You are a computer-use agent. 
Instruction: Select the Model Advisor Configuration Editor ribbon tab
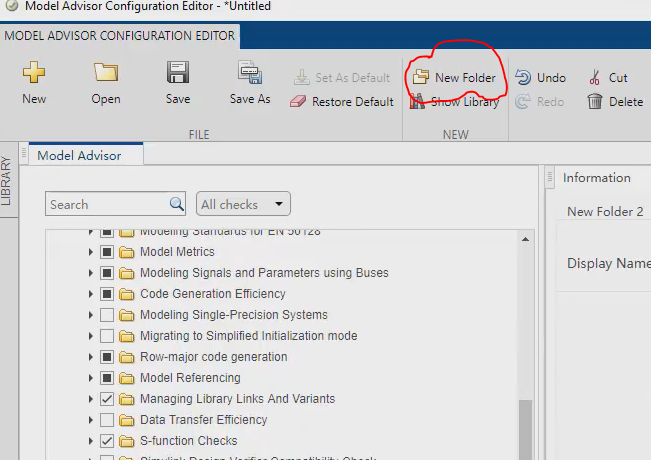(120, 36)
